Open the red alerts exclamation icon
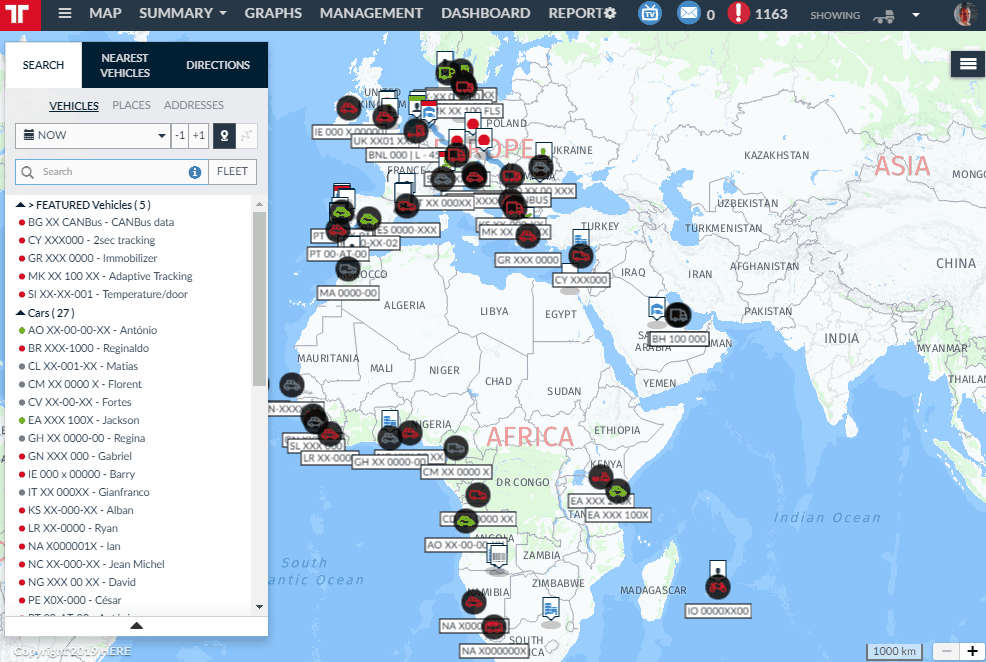The width and height of the screenshot is (986, 662). 738,14
